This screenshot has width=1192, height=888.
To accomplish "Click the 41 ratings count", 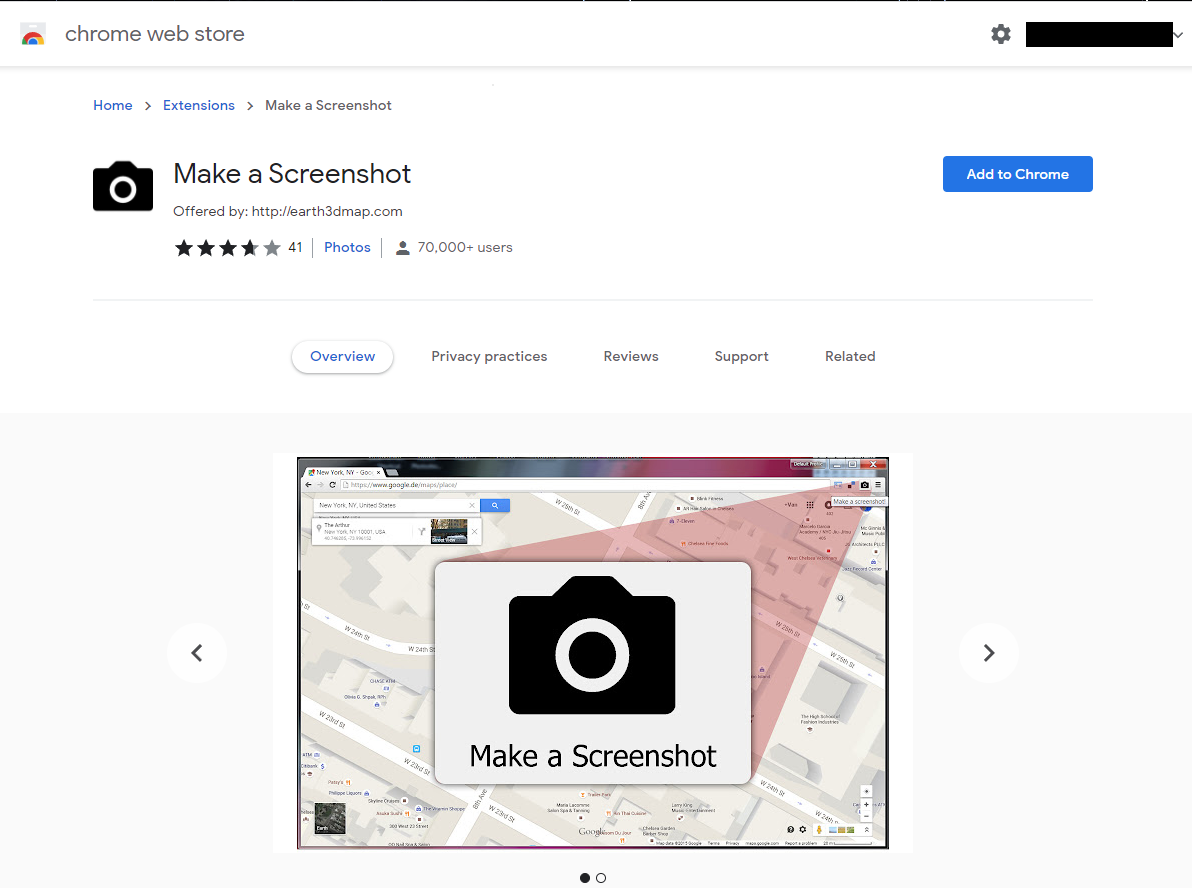I will (295, 248).
